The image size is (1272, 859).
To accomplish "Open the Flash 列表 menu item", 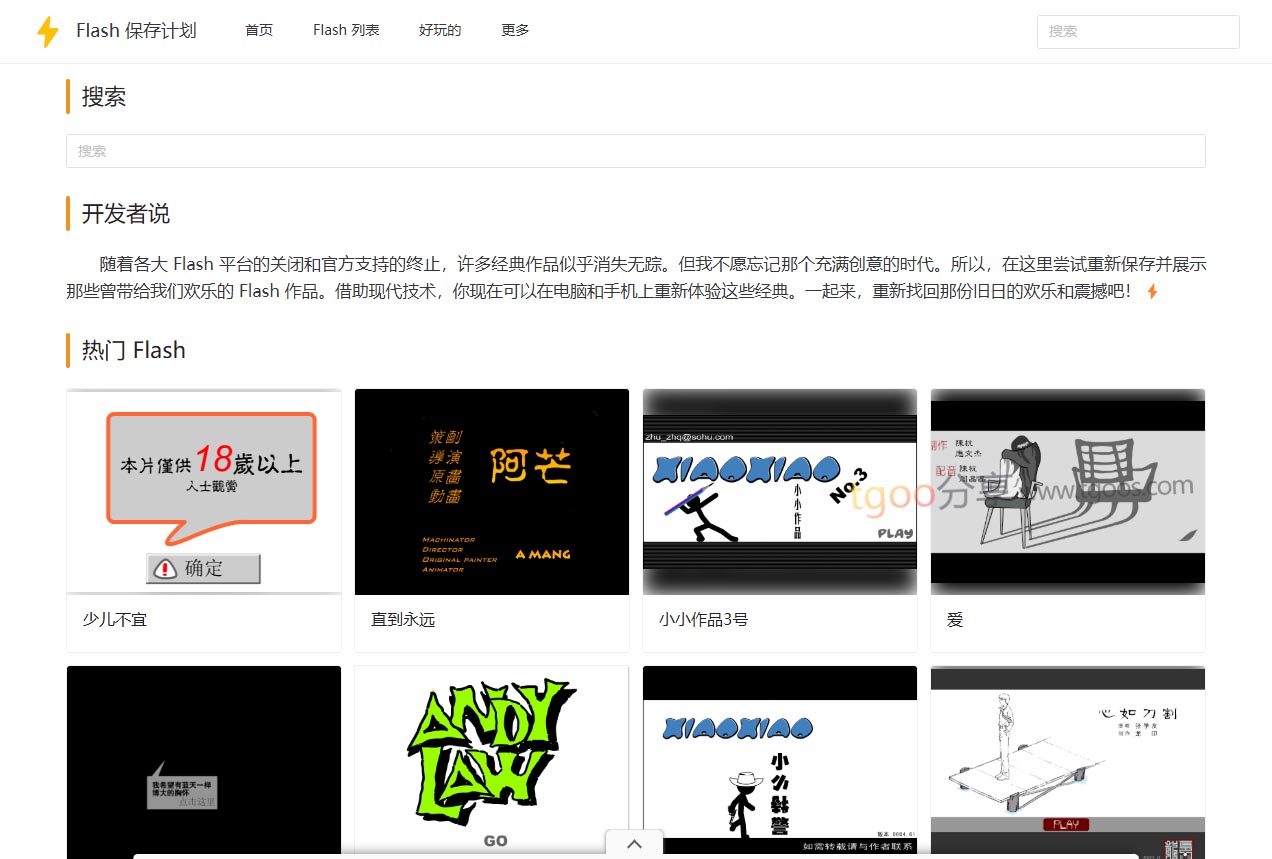I will (x=346, y=31).
